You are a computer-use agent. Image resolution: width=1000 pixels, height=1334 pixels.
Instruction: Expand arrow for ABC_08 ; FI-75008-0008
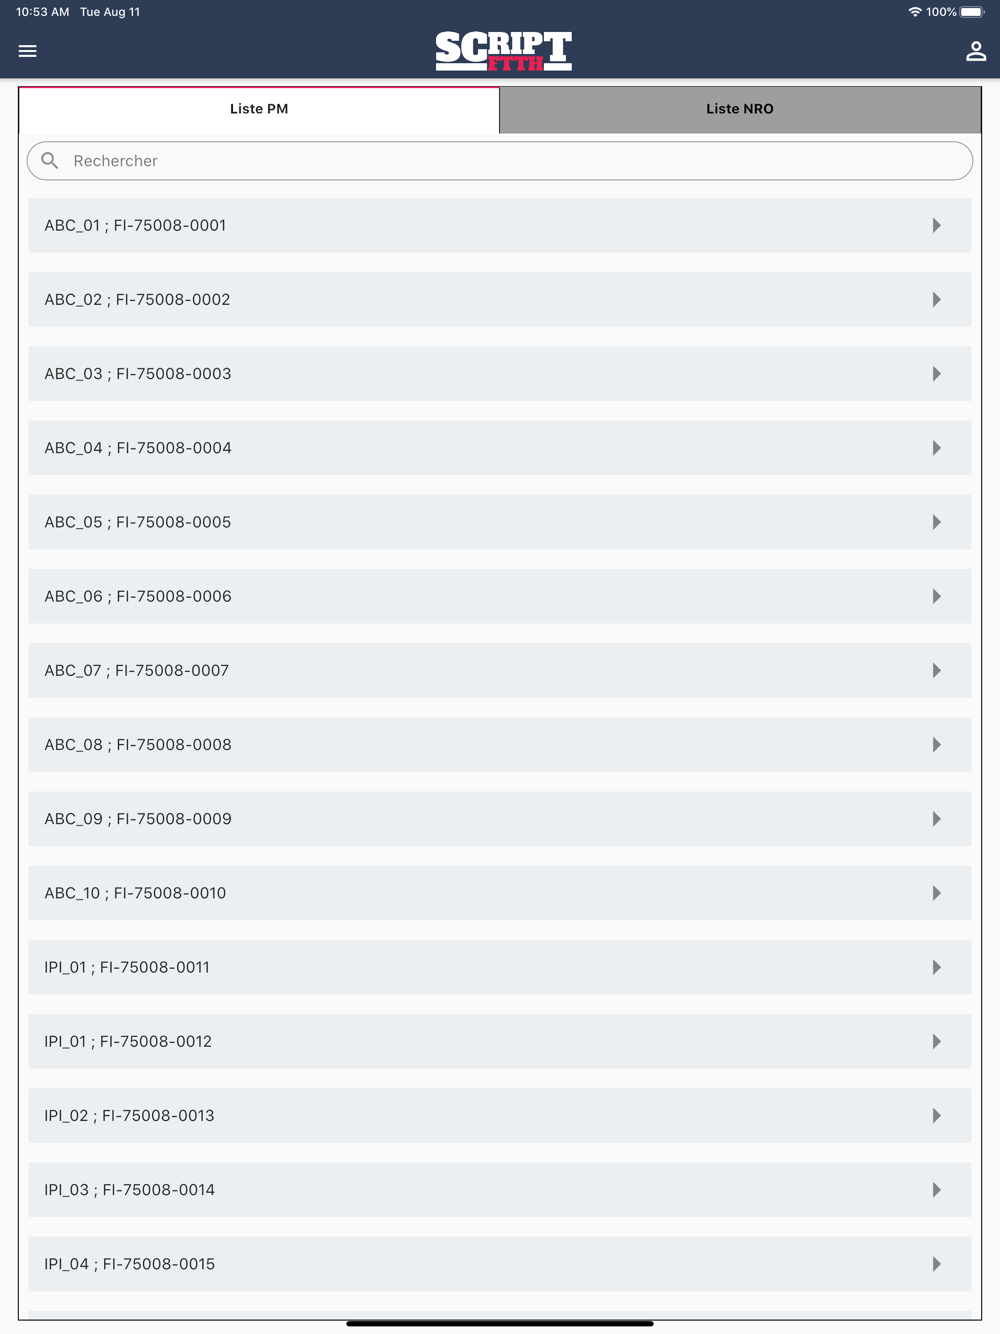coord(937,744)
